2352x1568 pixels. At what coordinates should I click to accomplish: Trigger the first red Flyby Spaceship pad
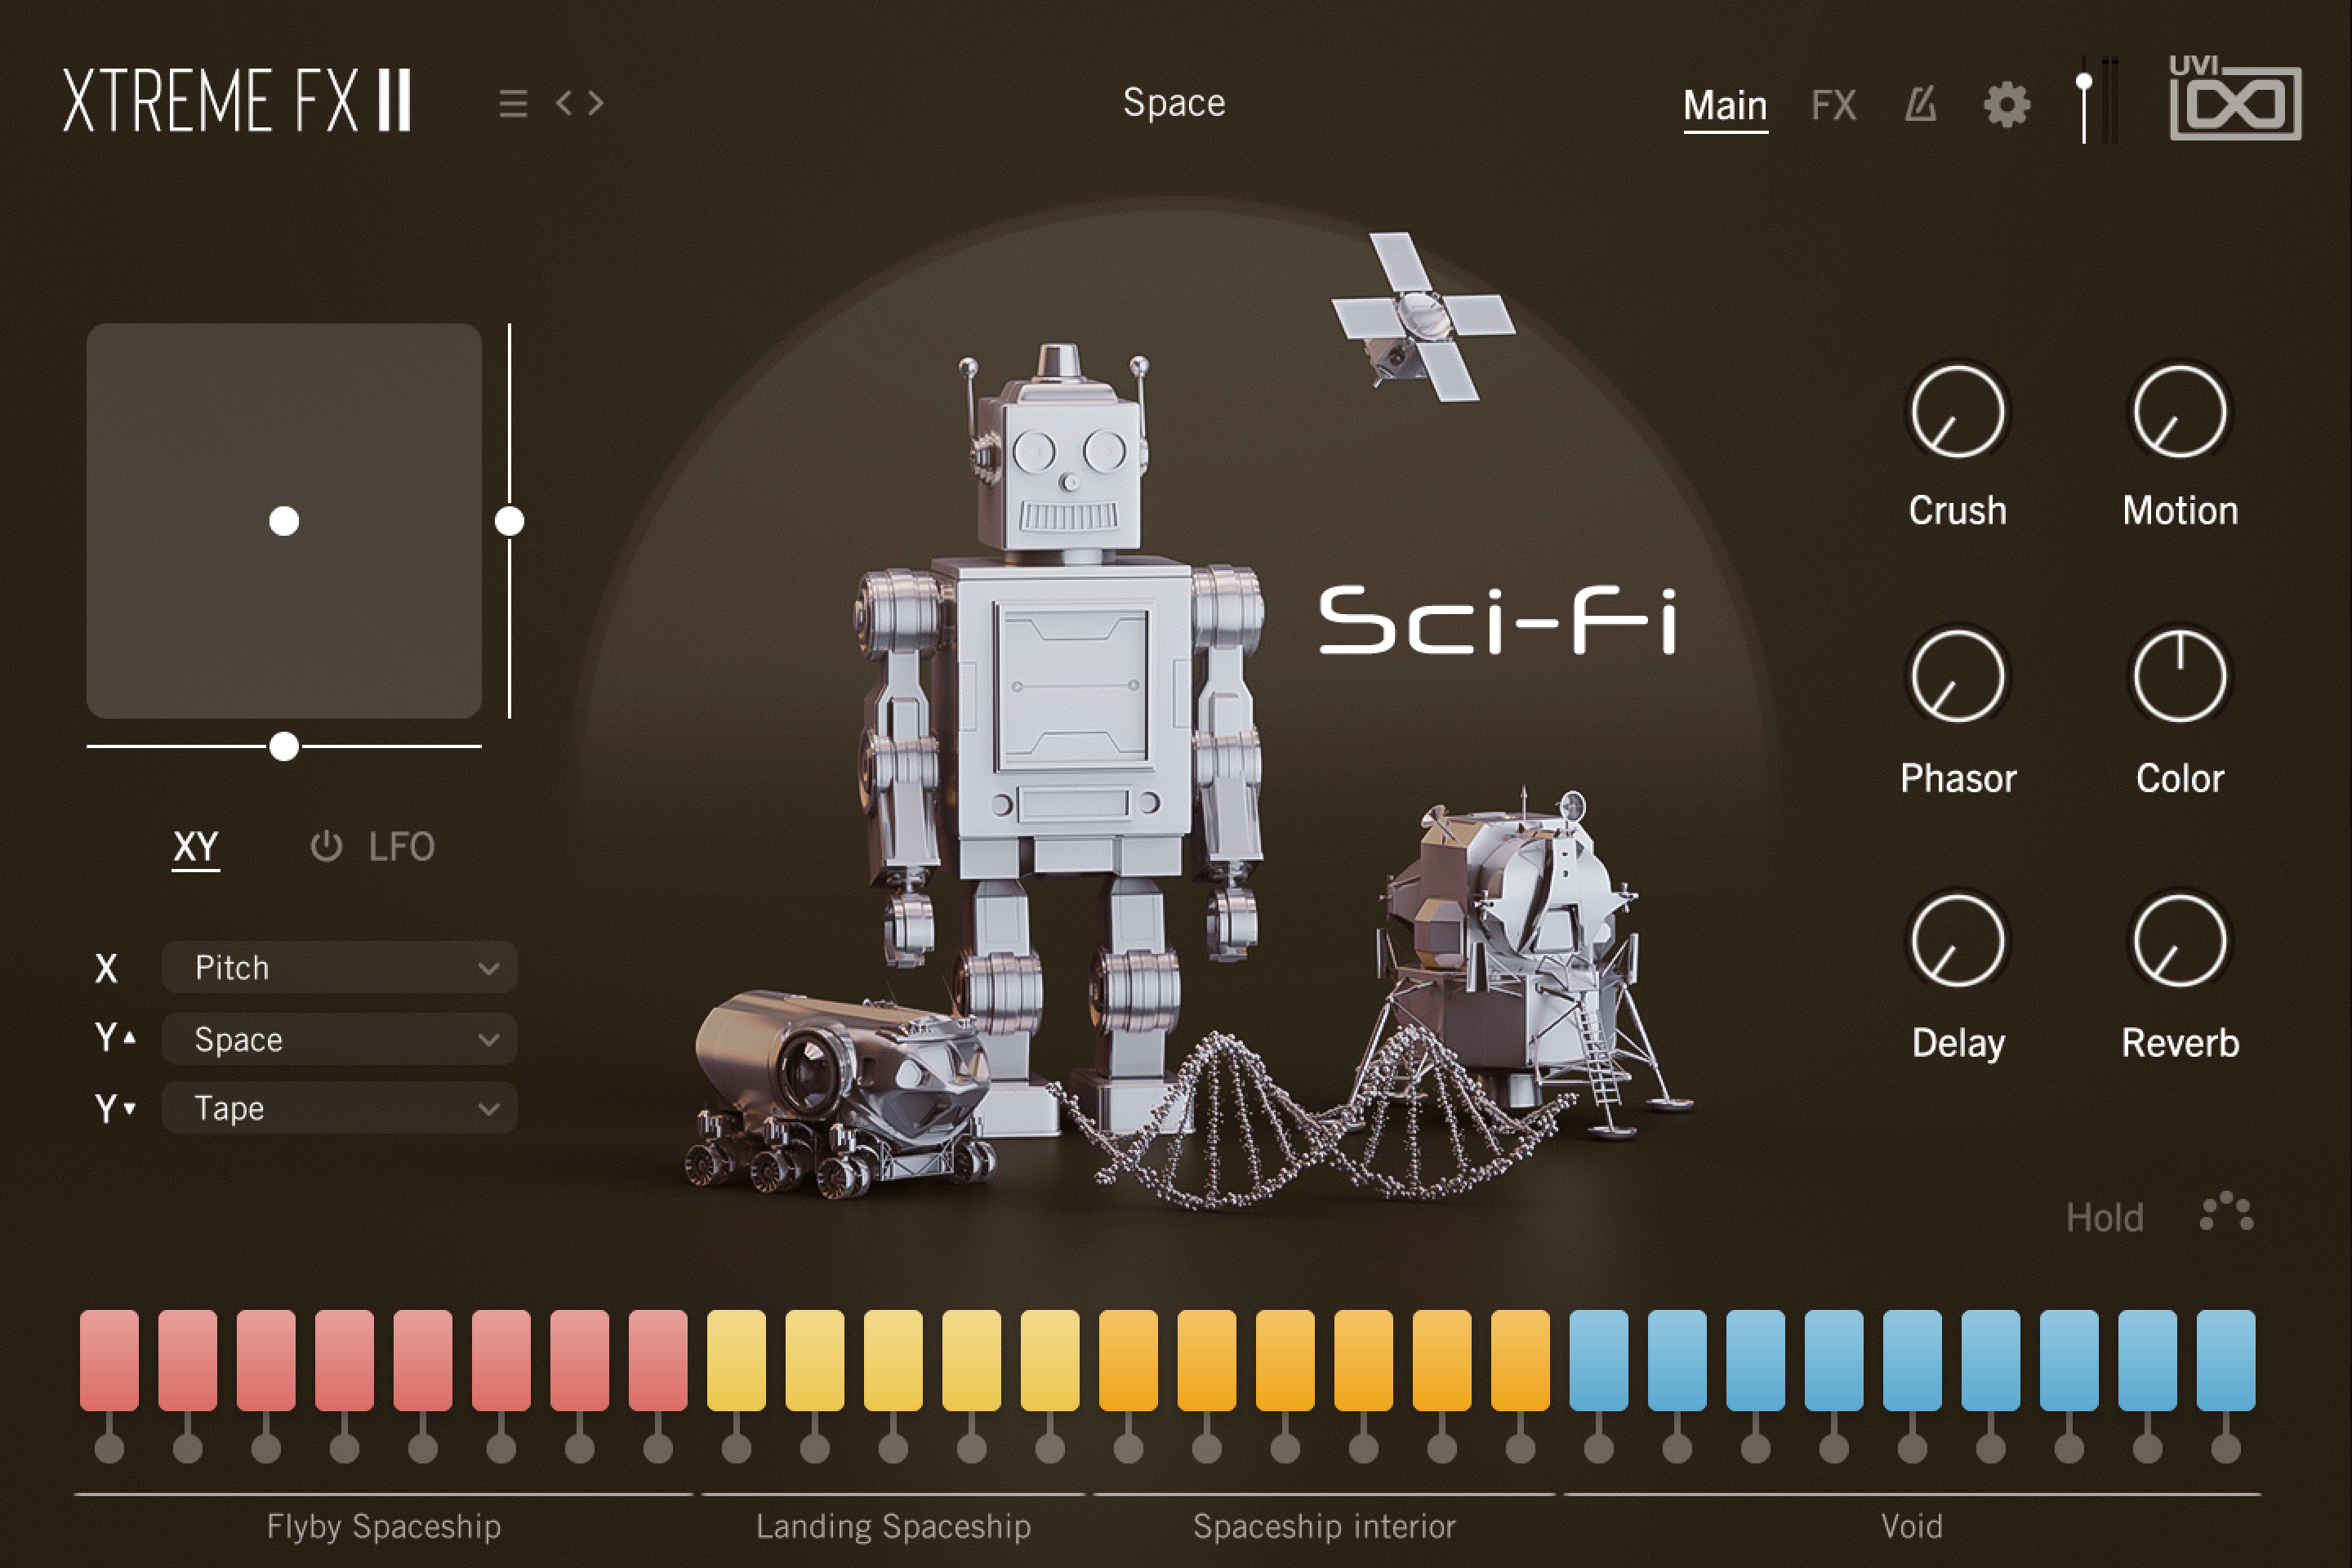click(x=109, y=1360)
